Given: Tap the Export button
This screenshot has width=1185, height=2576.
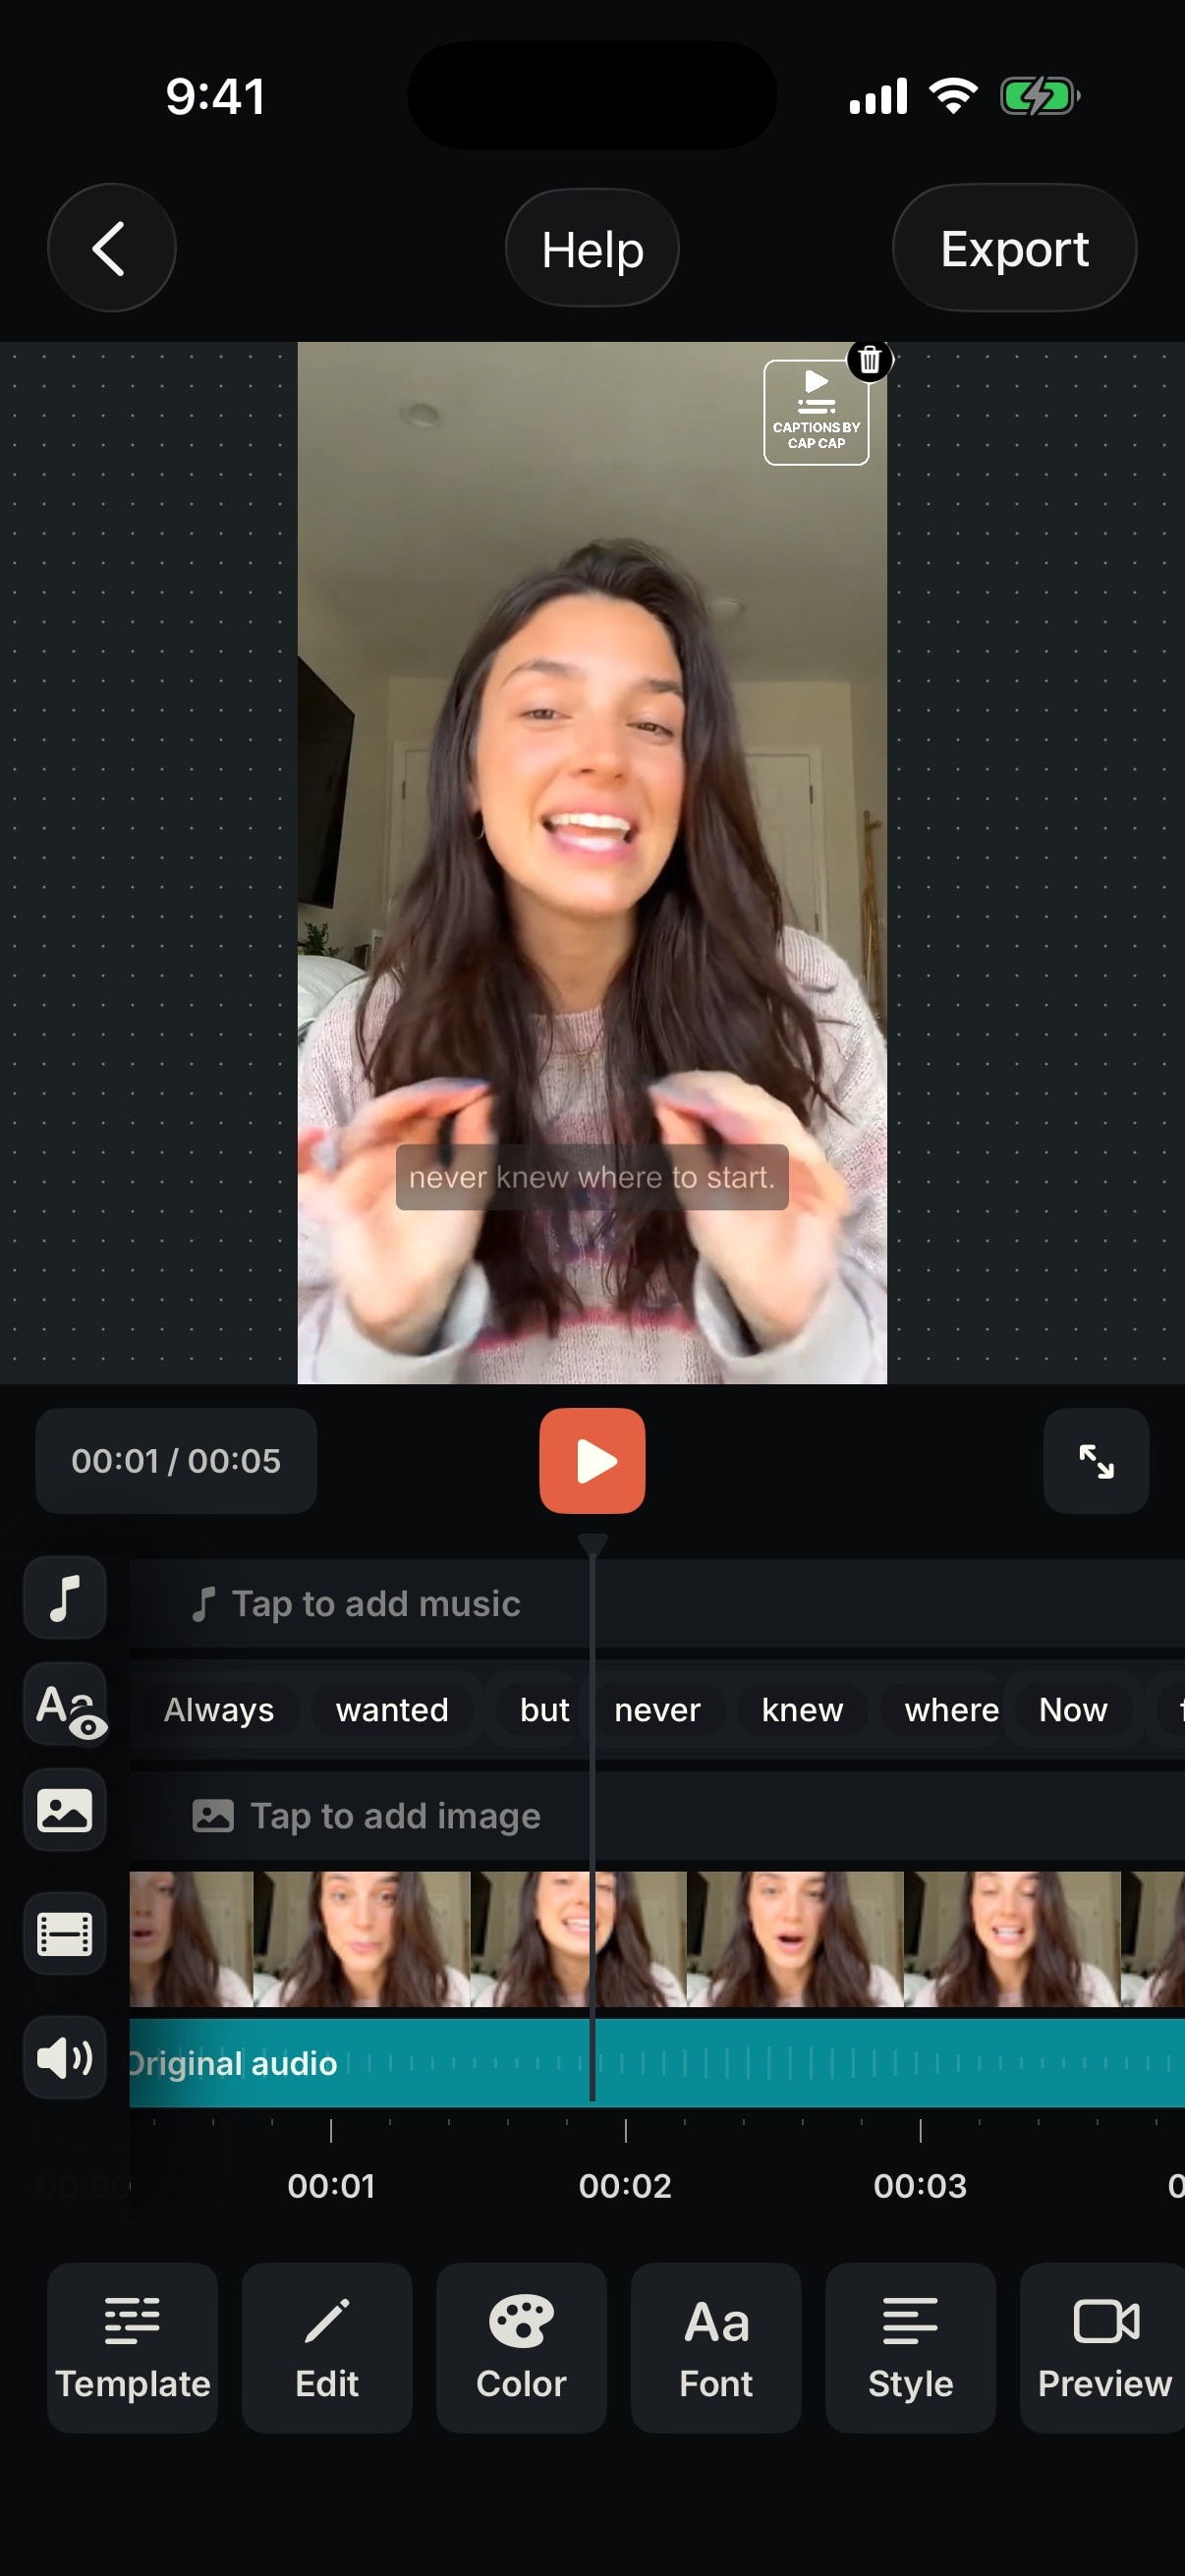Looking at the screenshot, I should point(1014,248).
